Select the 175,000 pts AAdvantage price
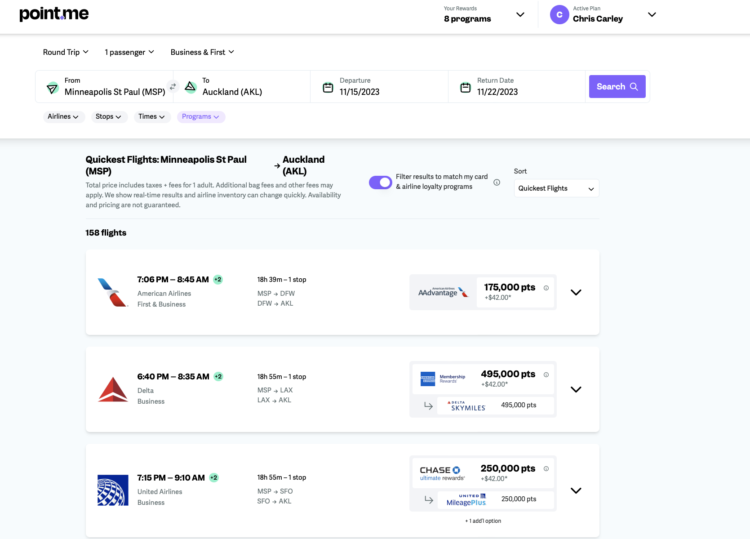Screen dimensions: 750x539 pyautogui.click(x=516, y=292)
